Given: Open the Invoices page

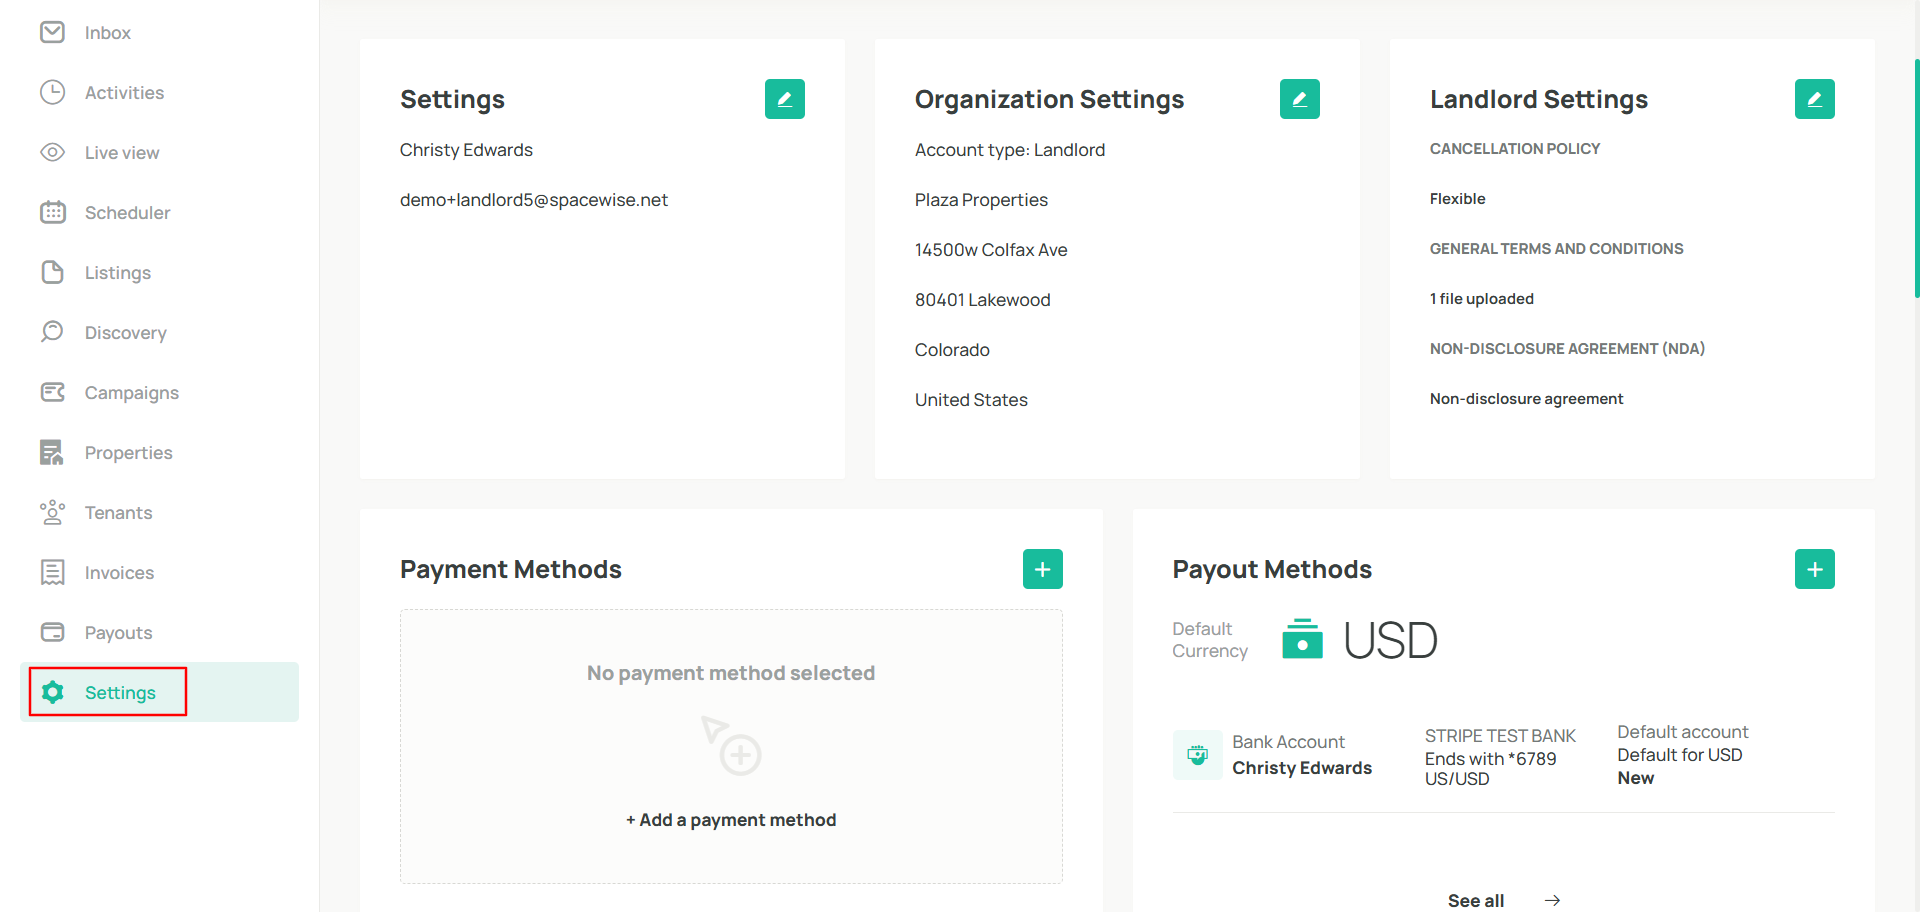Looking at the screenshot, I should pos(119,573).
